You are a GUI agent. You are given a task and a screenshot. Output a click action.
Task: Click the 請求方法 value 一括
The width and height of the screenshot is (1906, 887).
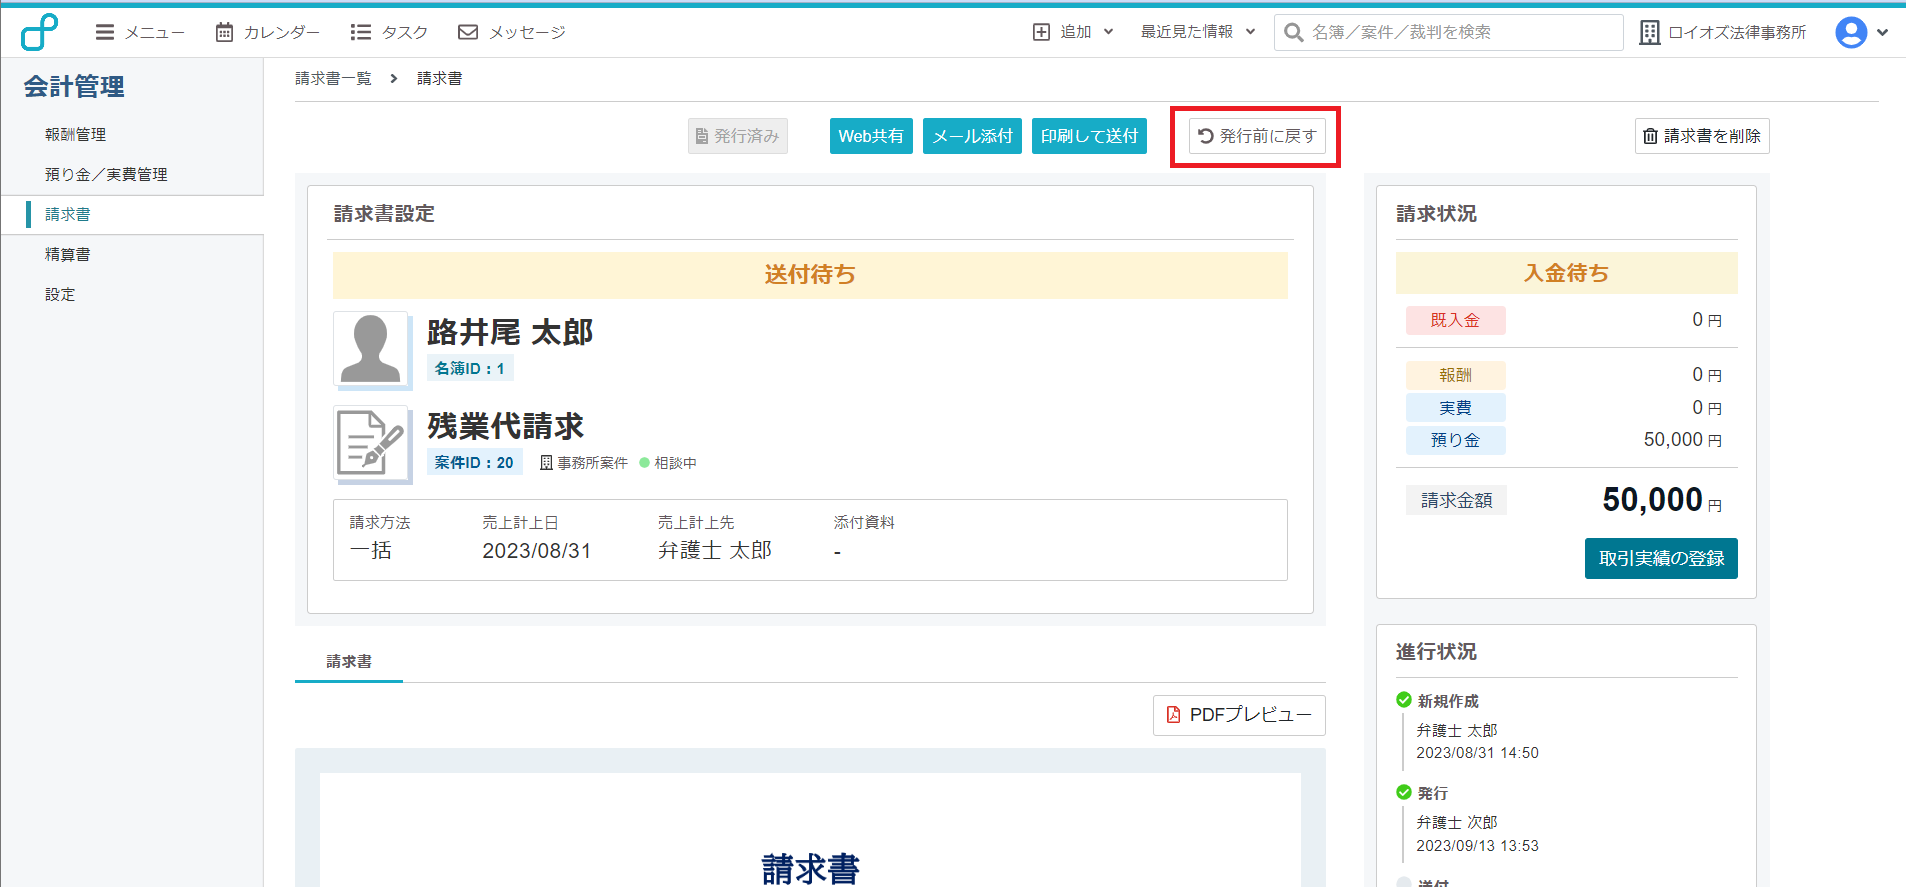[x=371, y=551]
